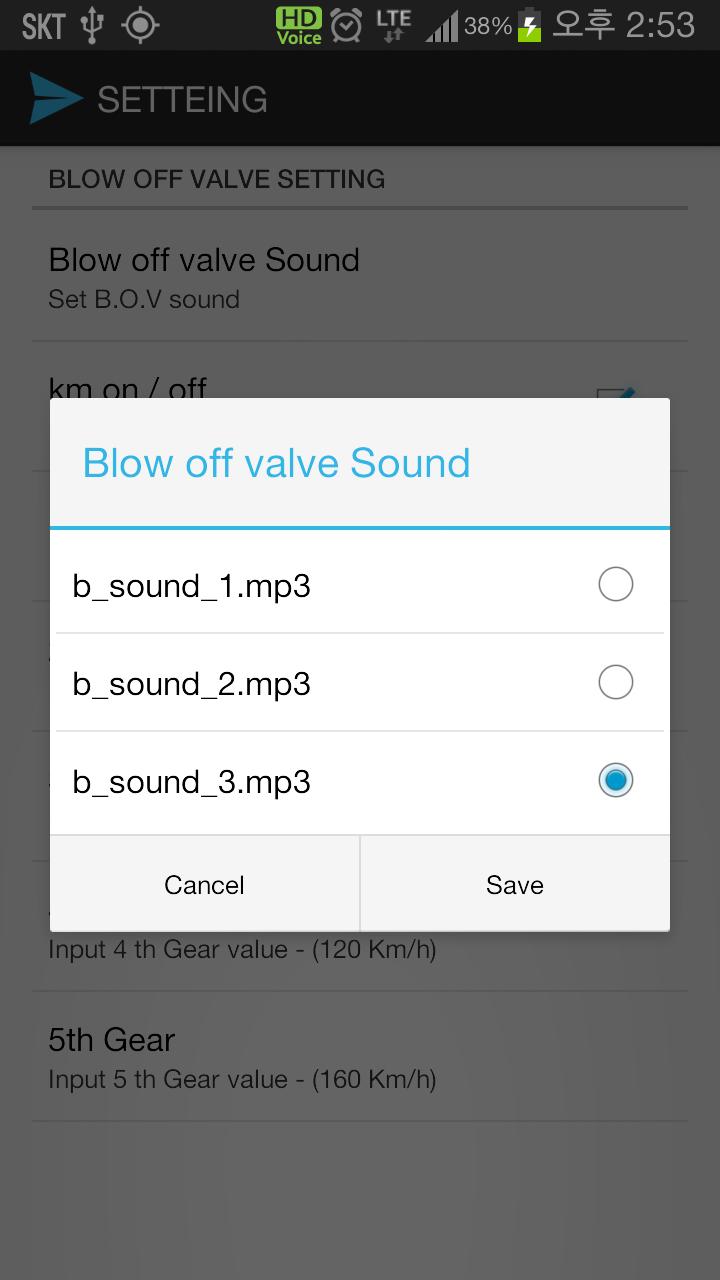
Task: Select the b_sound_1.mp3 radio button
Action: click(x=615, y=584)
